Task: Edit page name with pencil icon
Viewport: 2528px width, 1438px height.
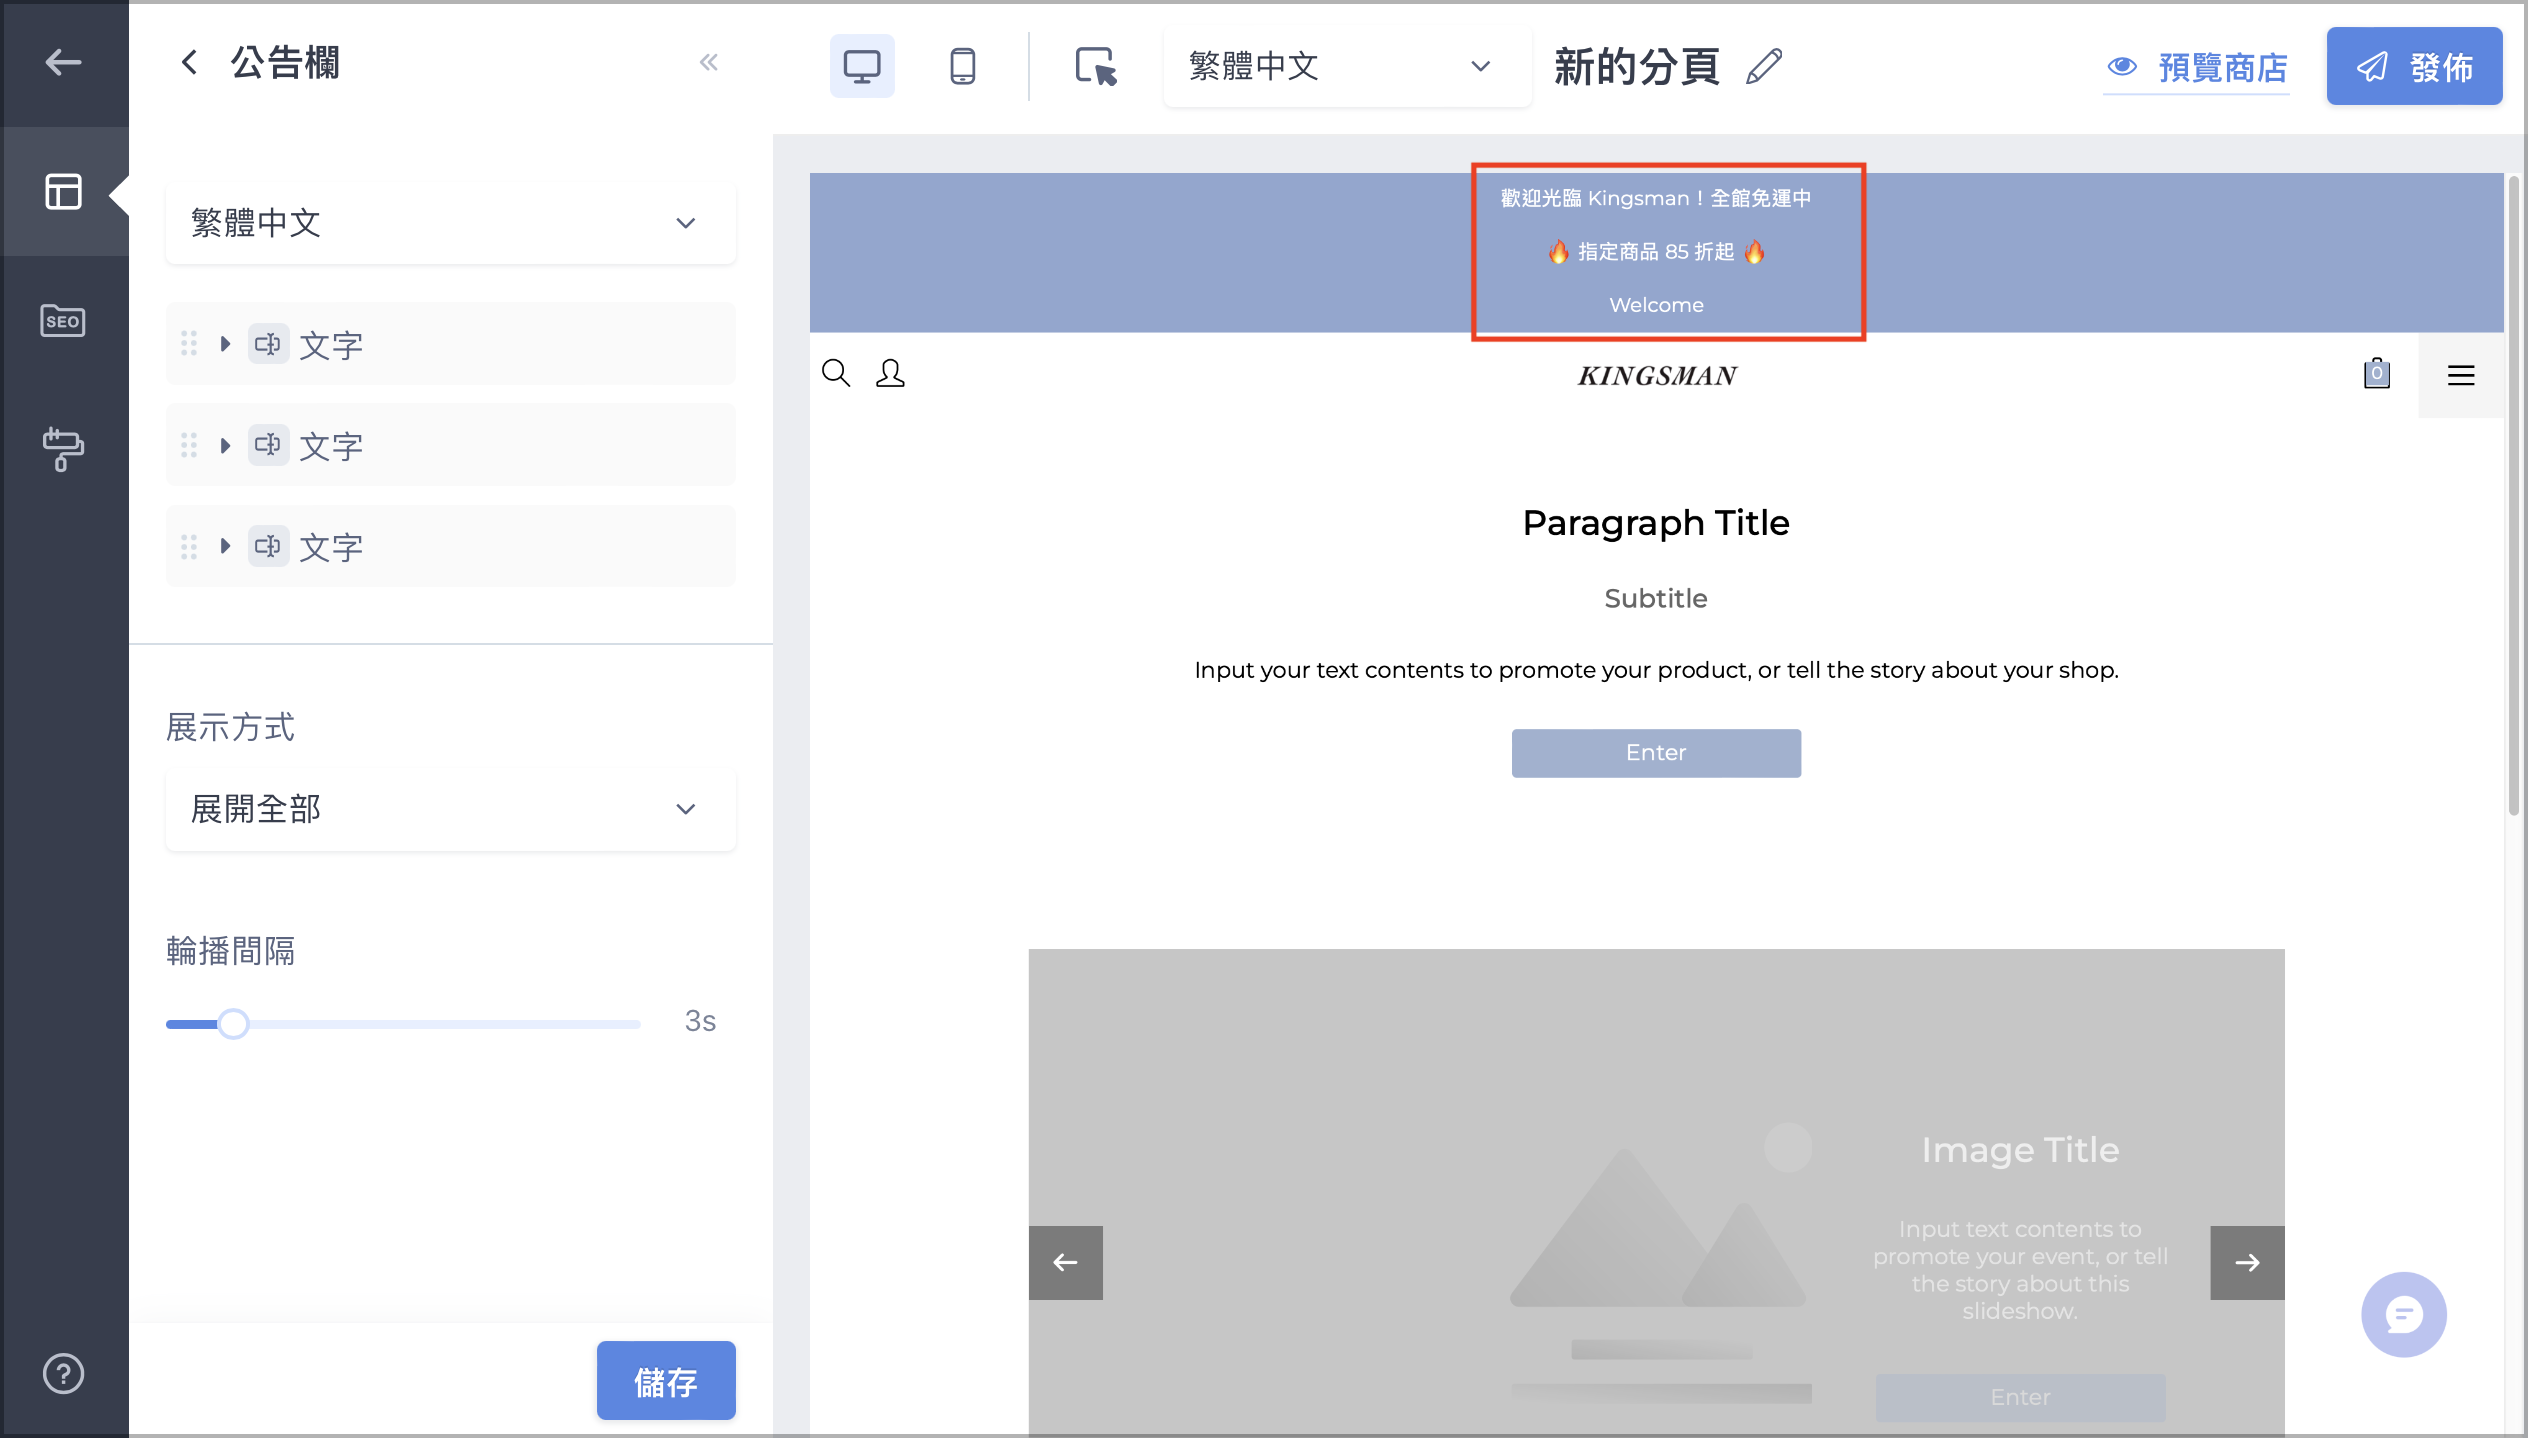Action: [x=1764, y=66]
